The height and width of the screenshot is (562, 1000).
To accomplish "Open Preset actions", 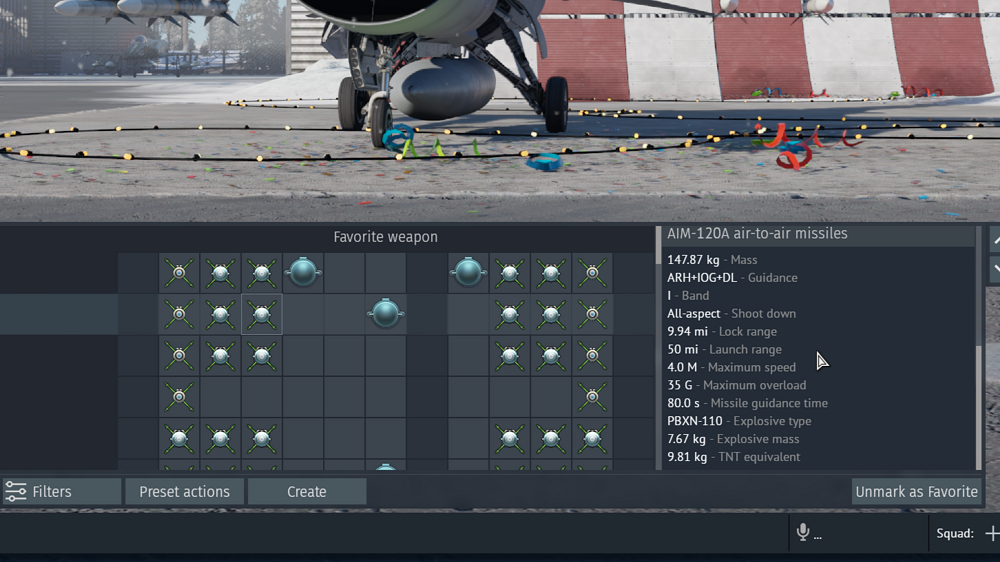I will click(184, 491).
